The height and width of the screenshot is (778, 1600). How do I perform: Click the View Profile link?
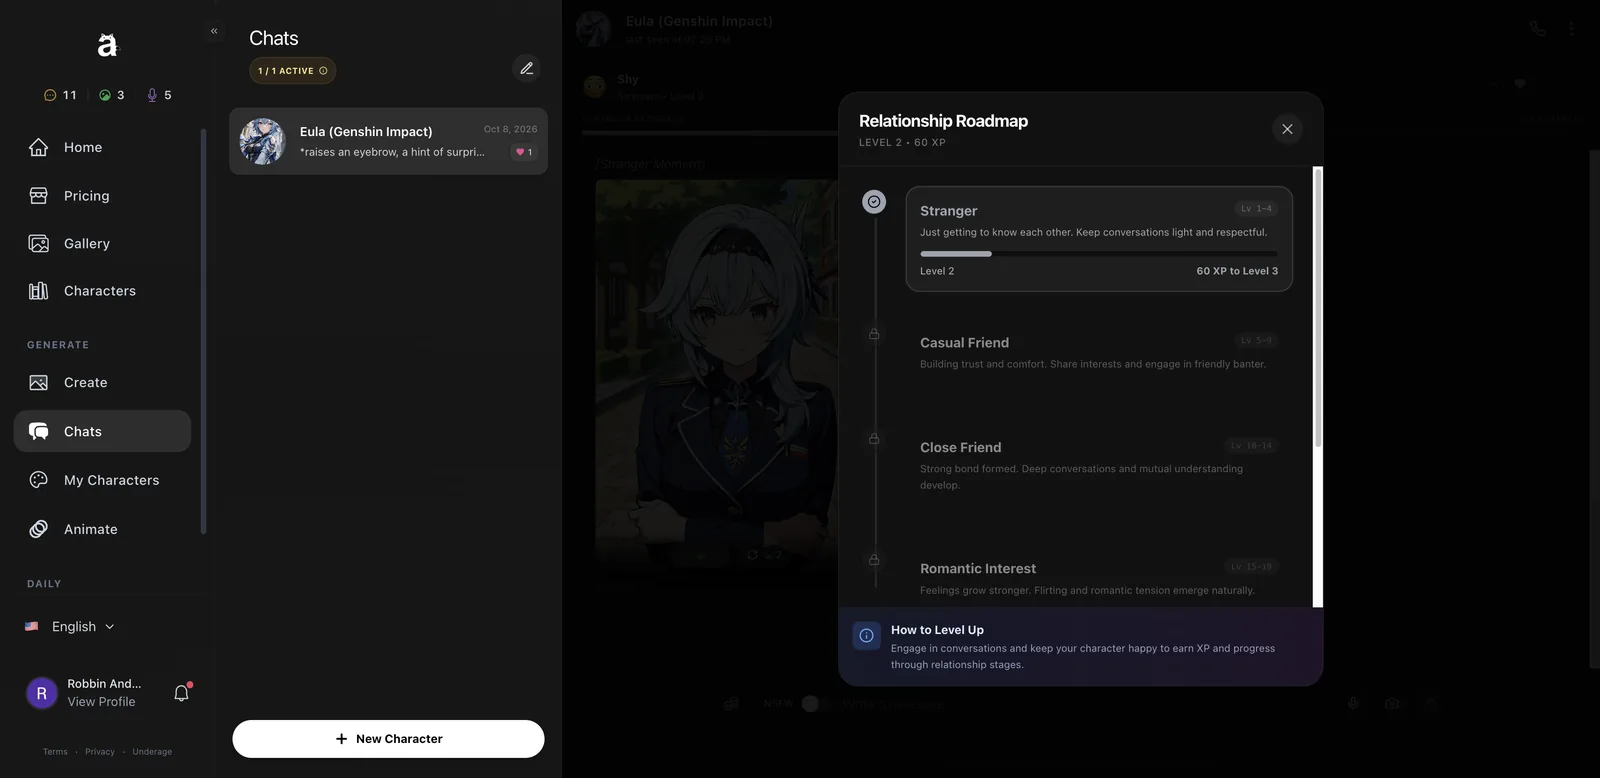tap(101, 702)
